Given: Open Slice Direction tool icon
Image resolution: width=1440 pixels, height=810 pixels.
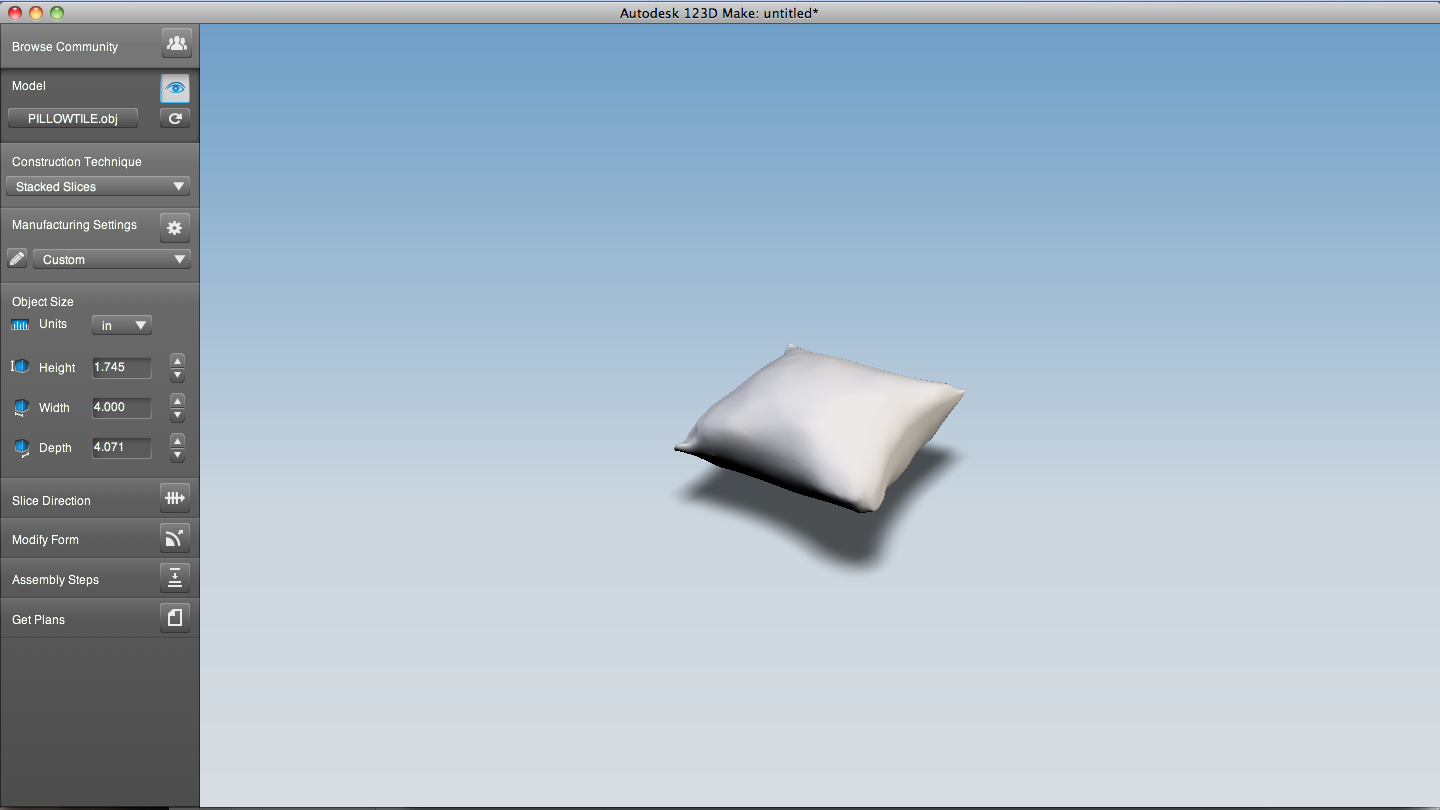Looking at the screenshot, I should (175, 498).
